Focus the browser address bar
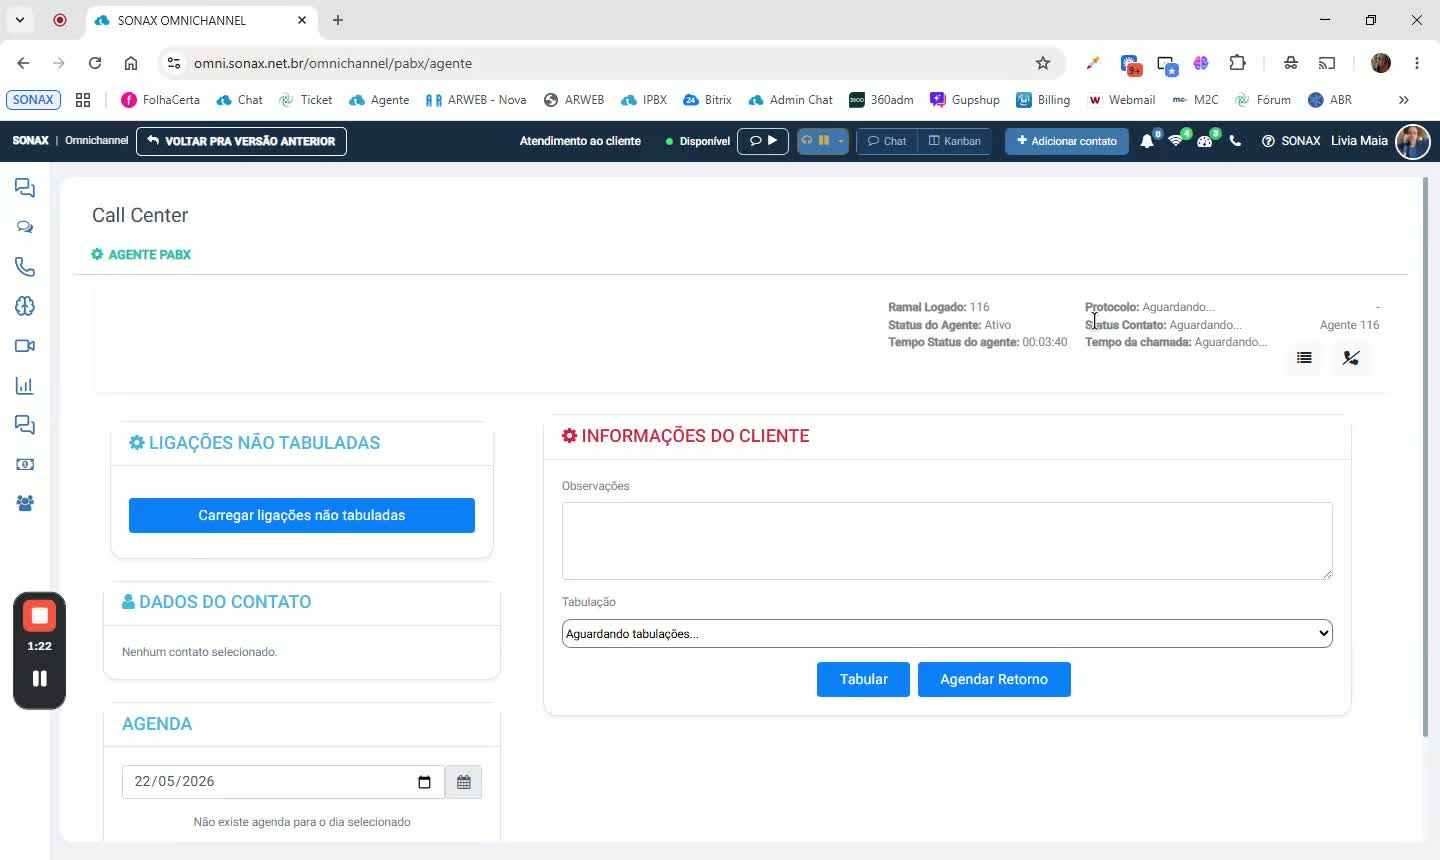This screenshot has height=860, width=1440. pyautogui.click(x=610, y=63)
